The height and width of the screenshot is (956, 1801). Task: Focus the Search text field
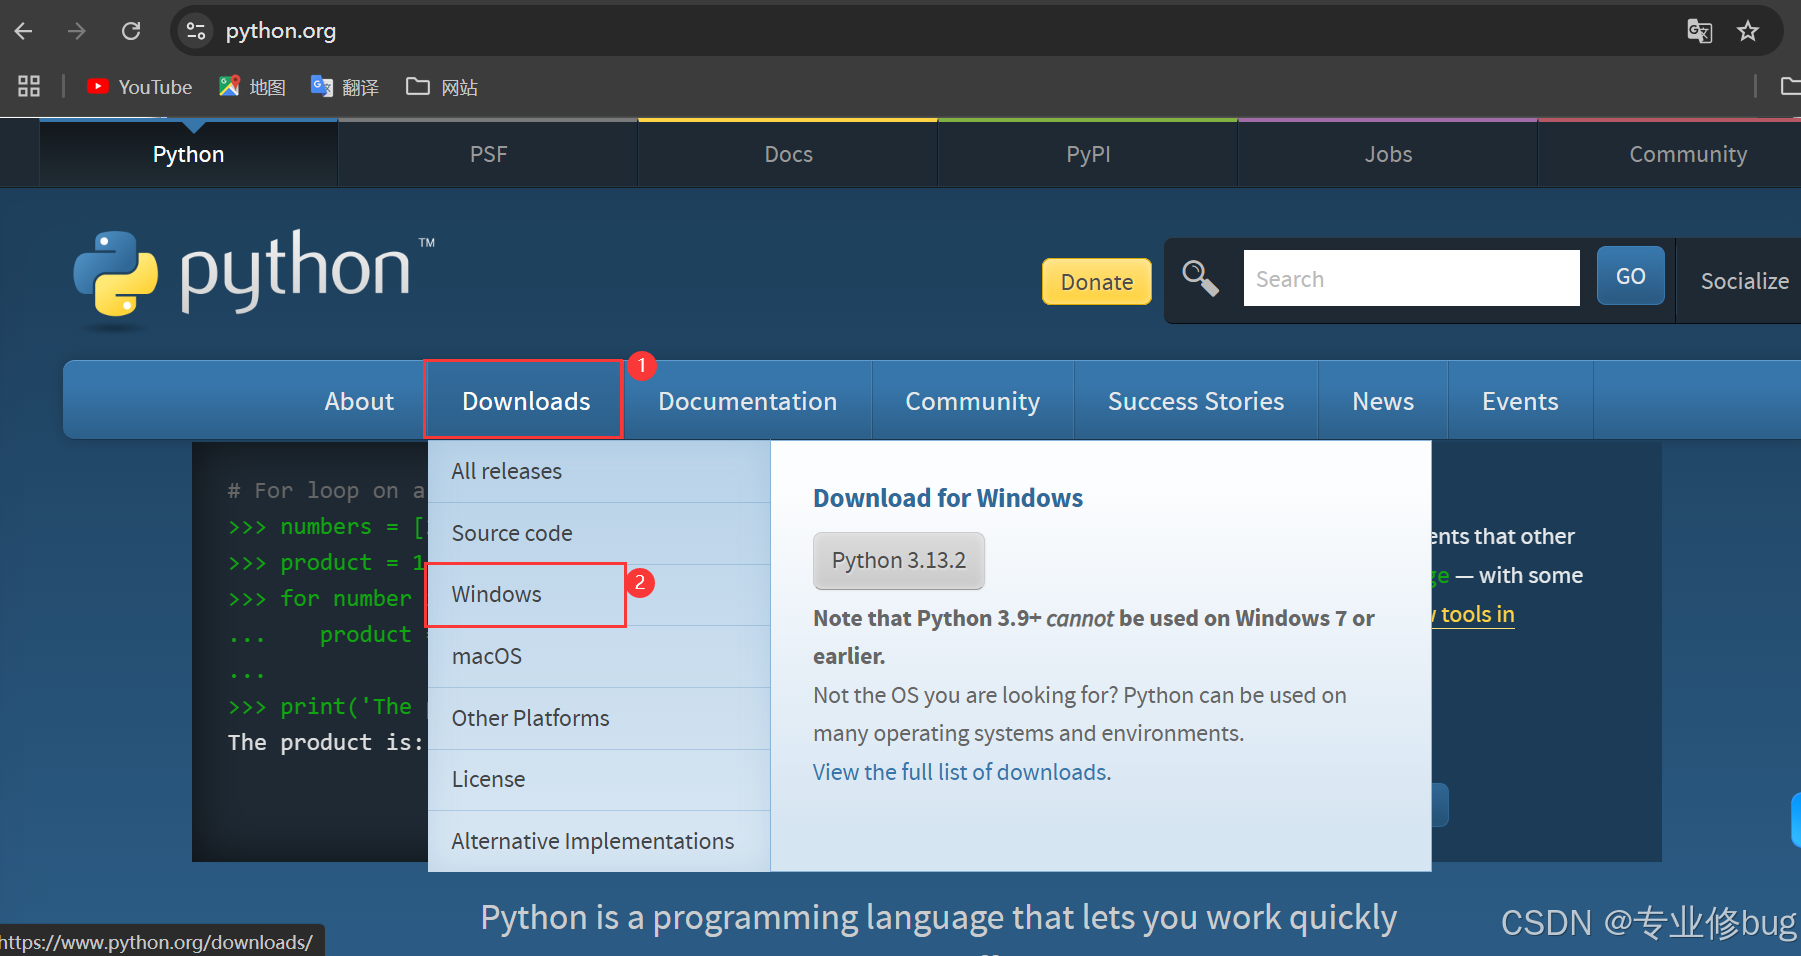point(1411,278)
